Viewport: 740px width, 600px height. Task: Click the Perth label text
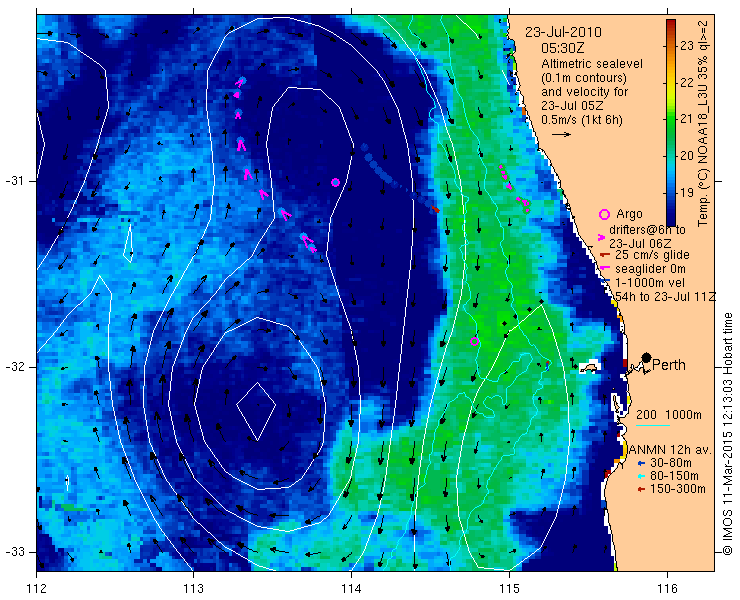pyautogui.click(x=669, y=365)
